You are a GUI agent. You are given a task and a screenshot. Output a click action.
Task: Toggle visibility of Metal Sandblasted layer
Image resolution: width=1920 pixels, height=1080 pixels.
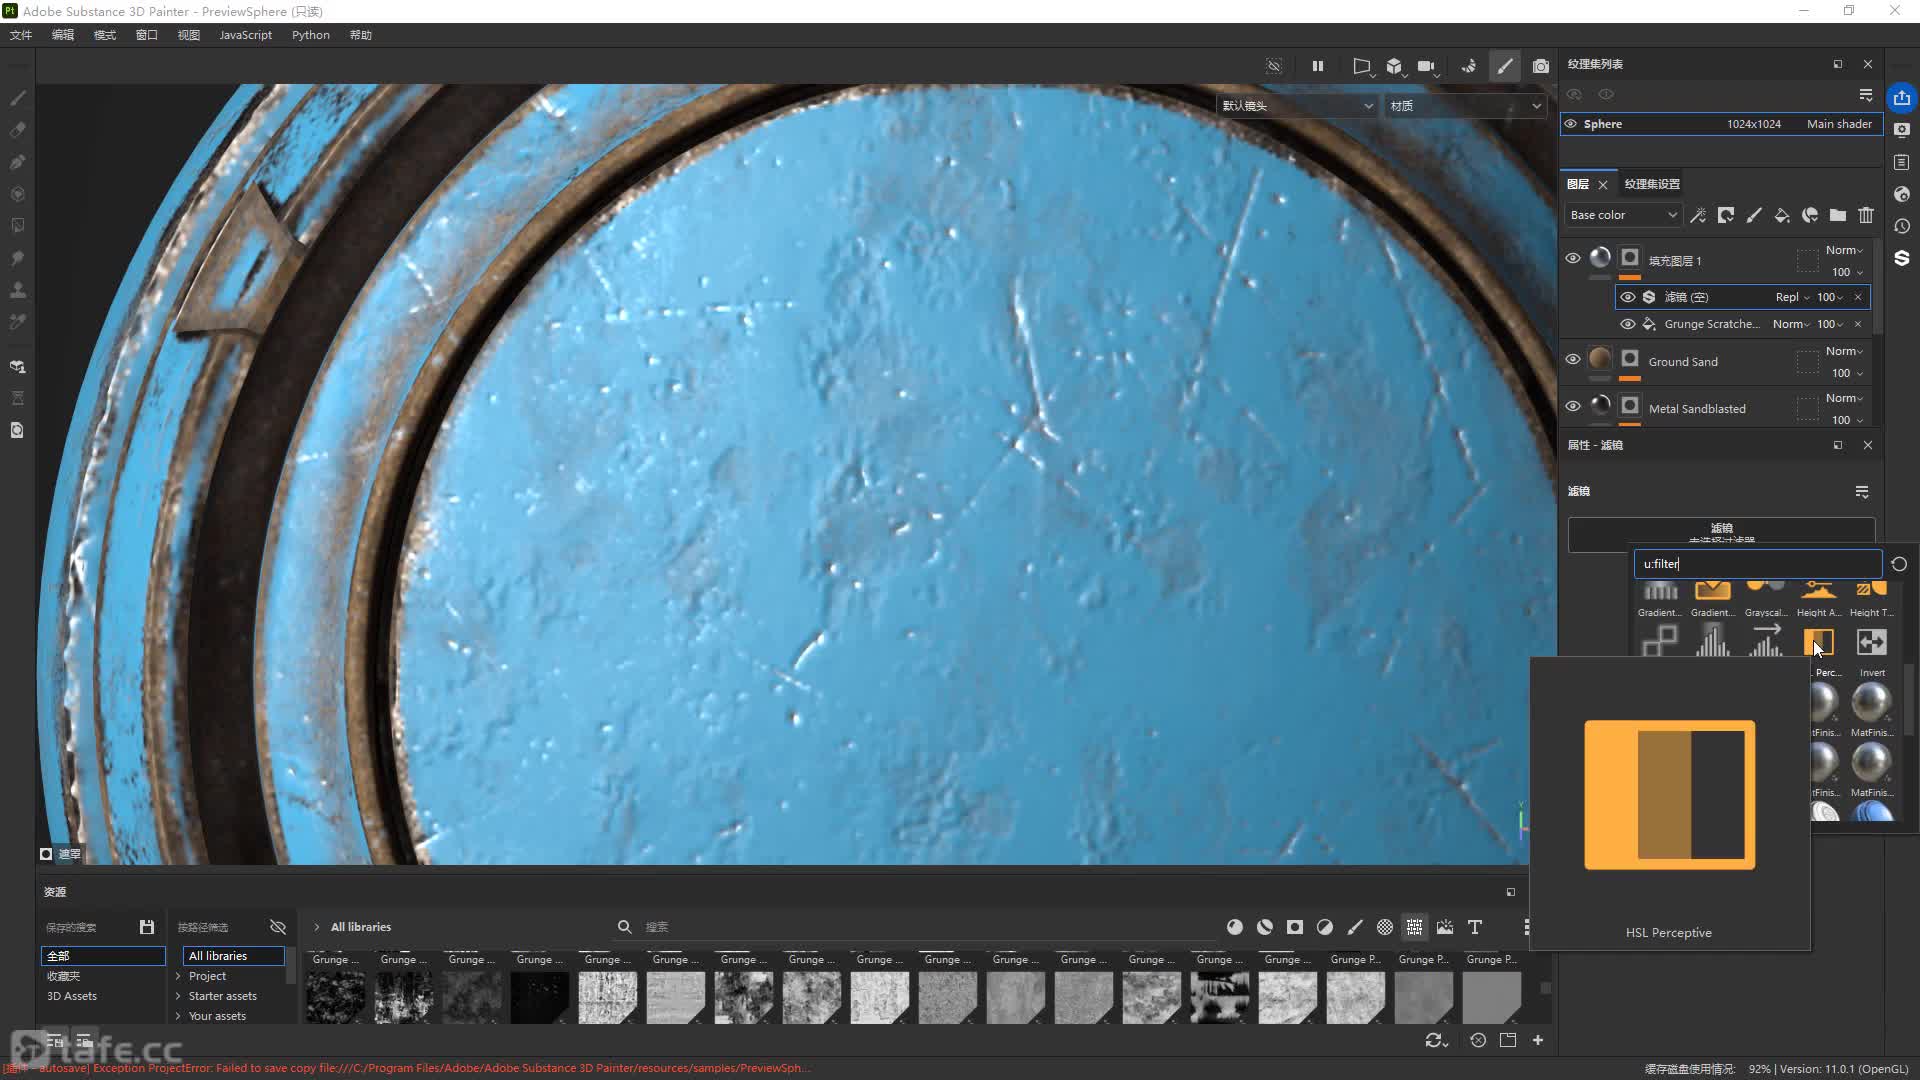[1573, 406]
